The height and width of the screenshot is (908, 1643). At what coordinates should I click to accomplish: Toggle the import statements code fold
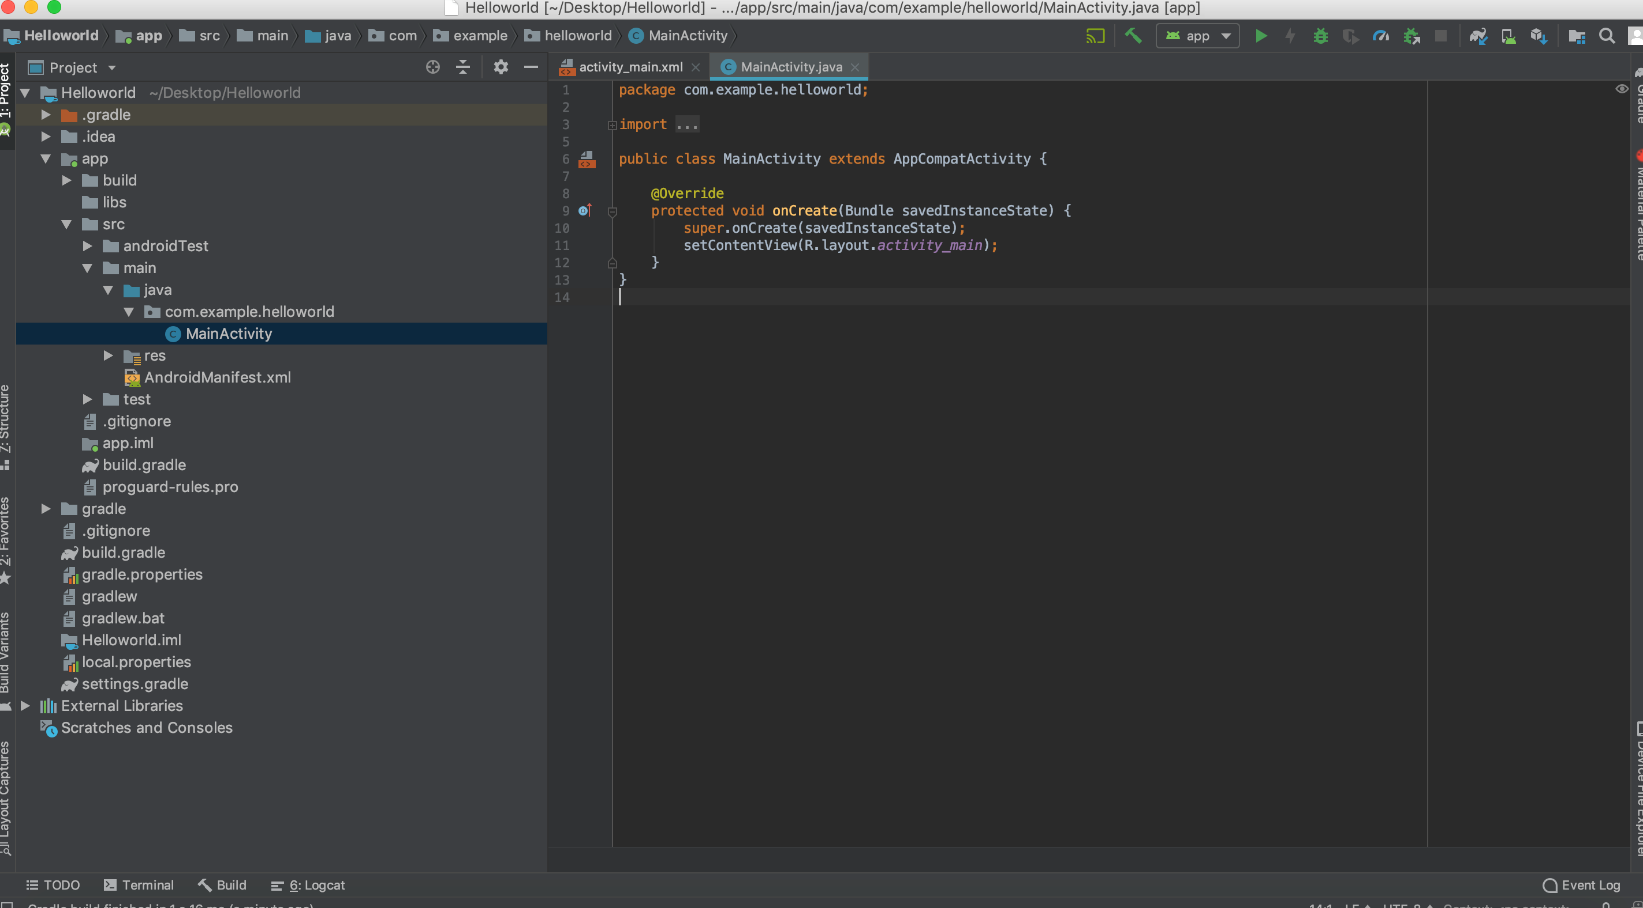coord(612,125)
